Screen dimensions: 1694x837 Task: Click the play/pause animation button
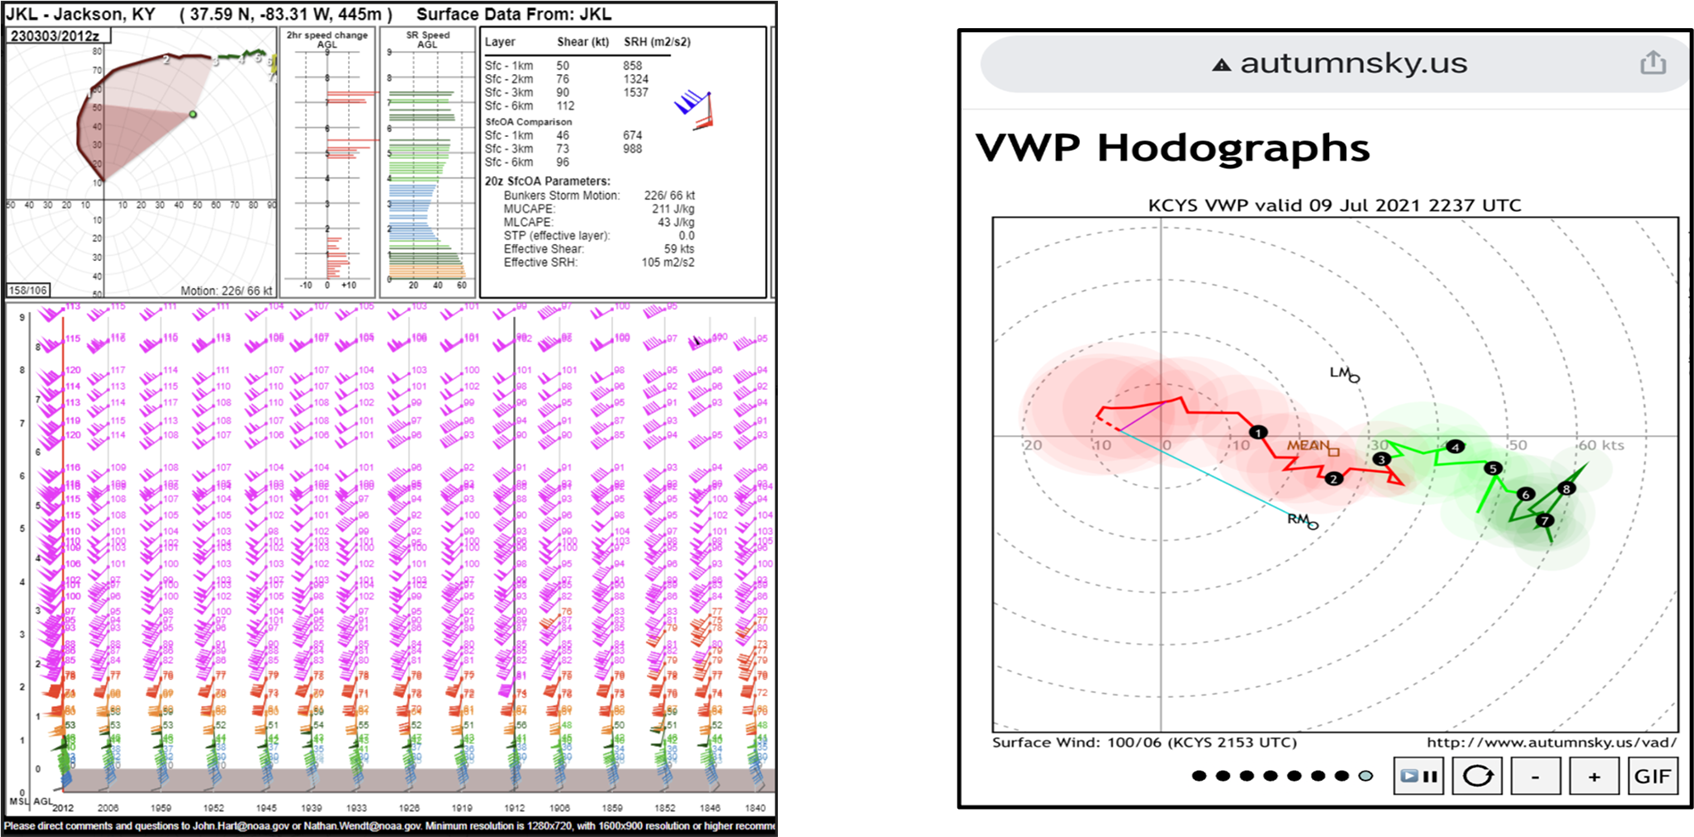(1418, 776)
